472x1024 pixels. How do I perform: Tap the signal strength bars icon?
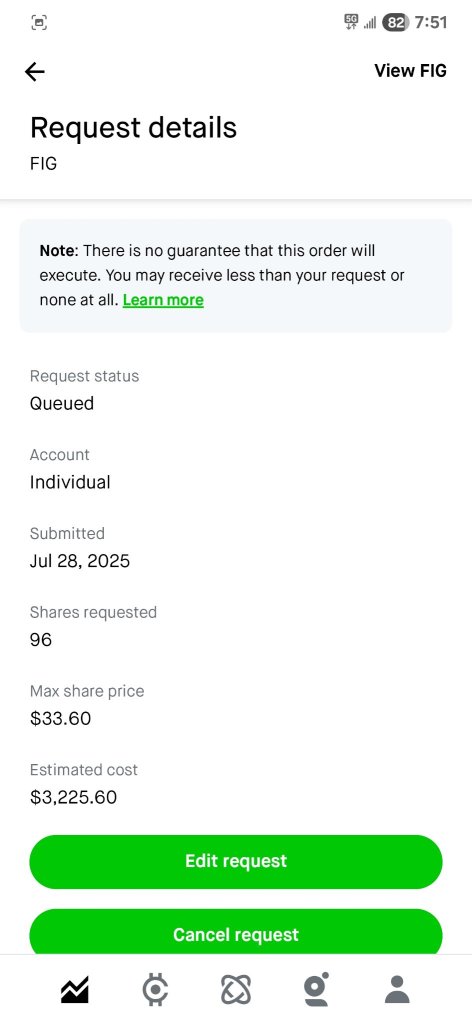click(x=370, y=24)
